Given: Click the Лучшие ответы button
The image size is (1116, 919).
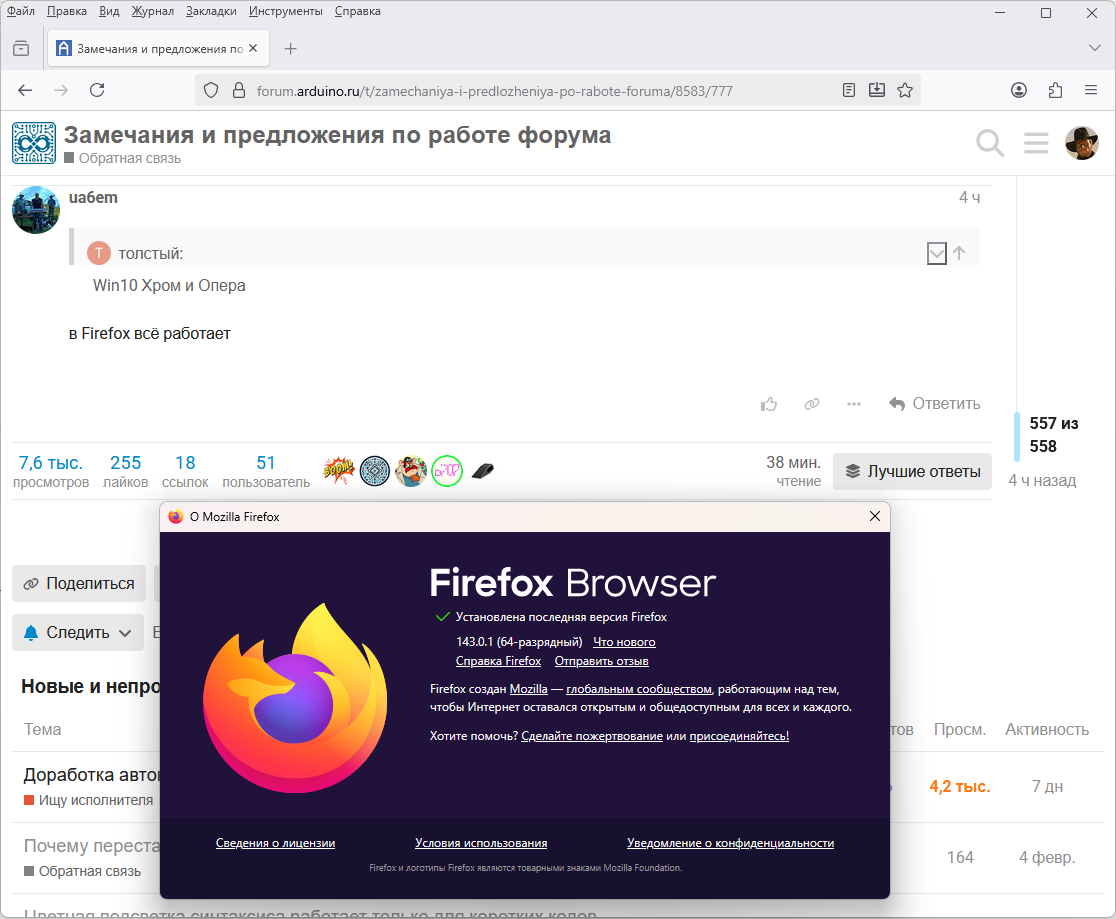Looking at the screenshot, I should click(912, 472).
